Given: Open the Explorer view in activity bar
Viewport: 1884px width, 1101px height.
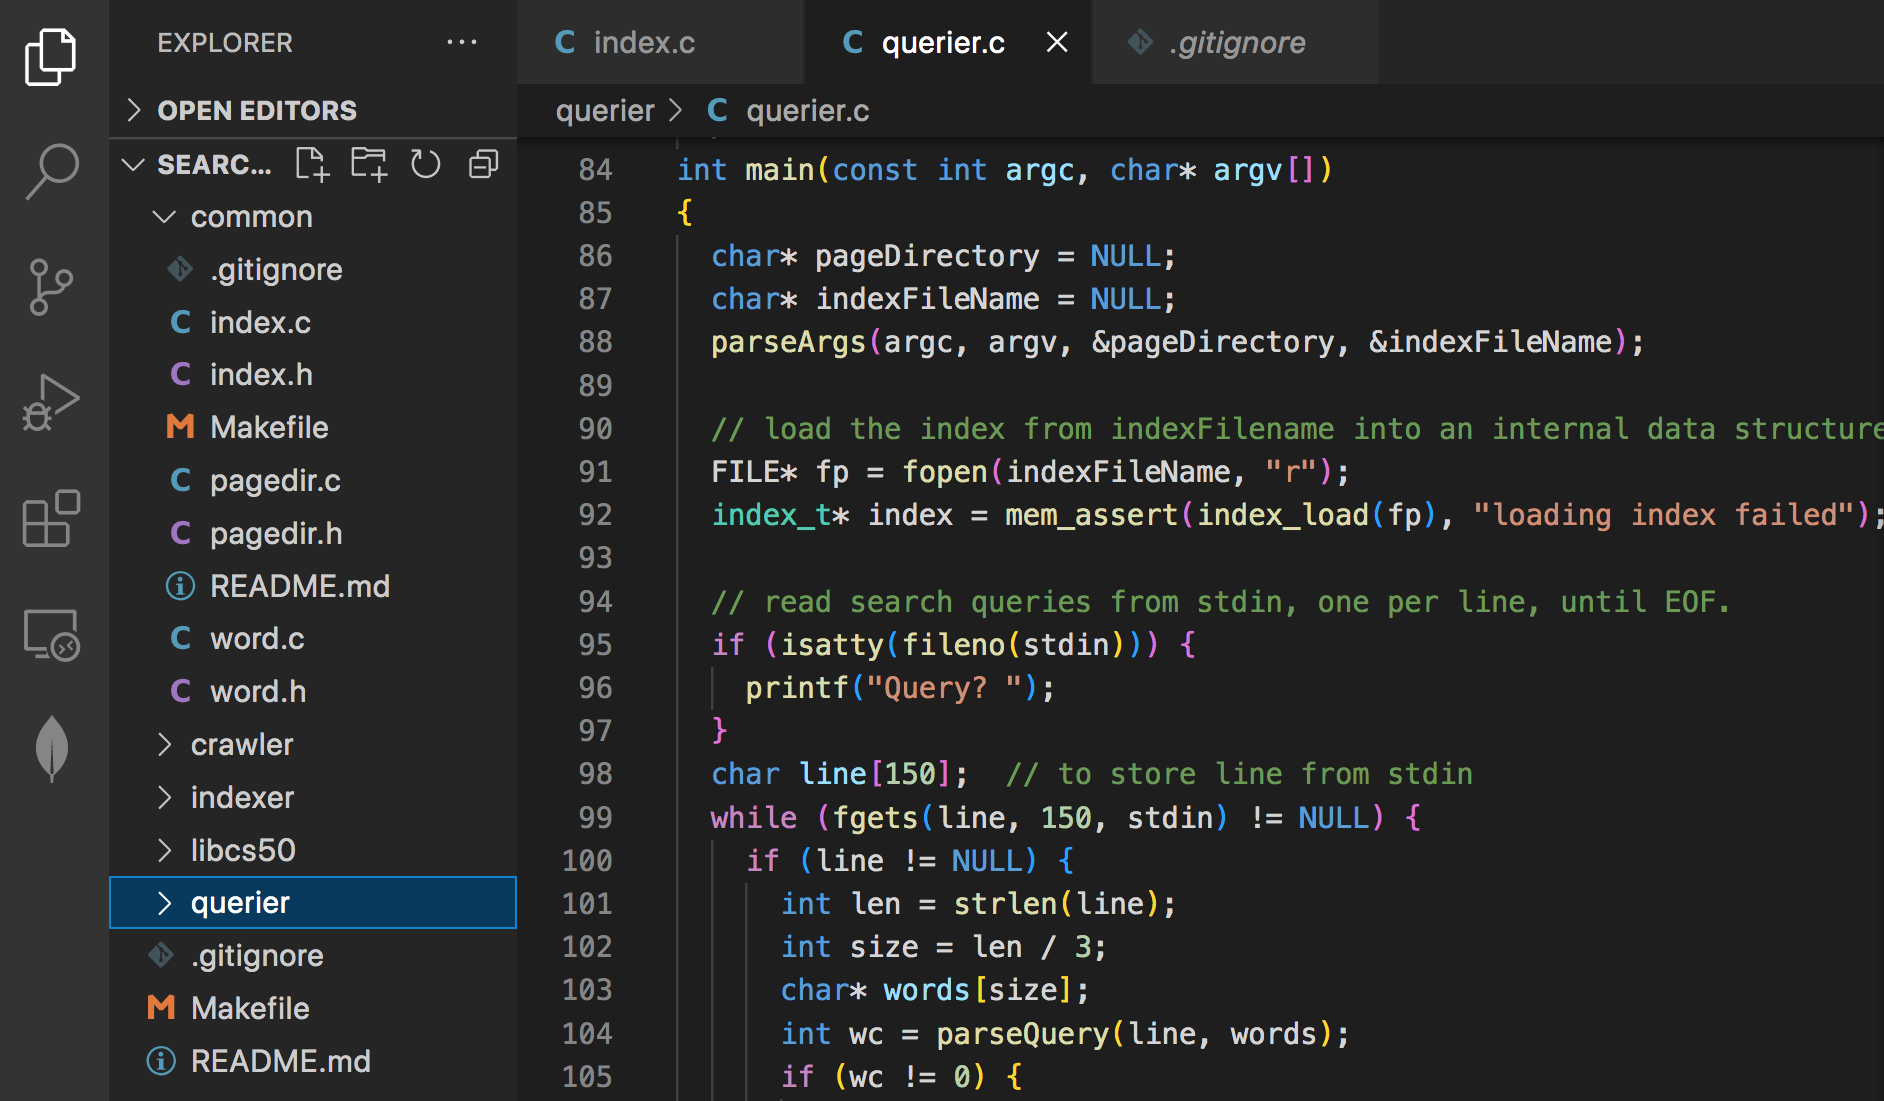Looking at the screenshot, I should click(x=50, y=57).
